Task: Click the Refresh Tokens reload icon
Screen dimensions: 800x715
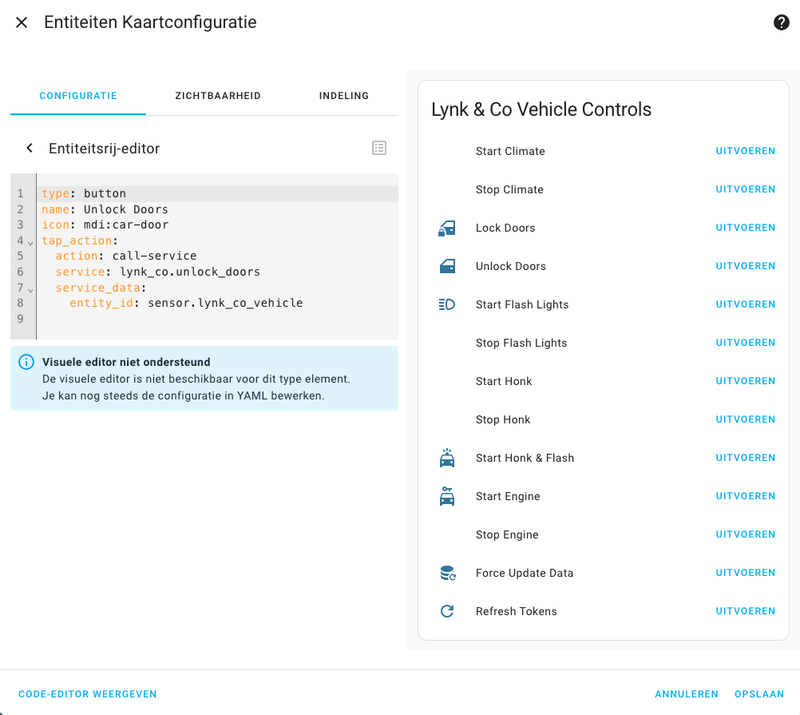Action: (x=447, y=611)
